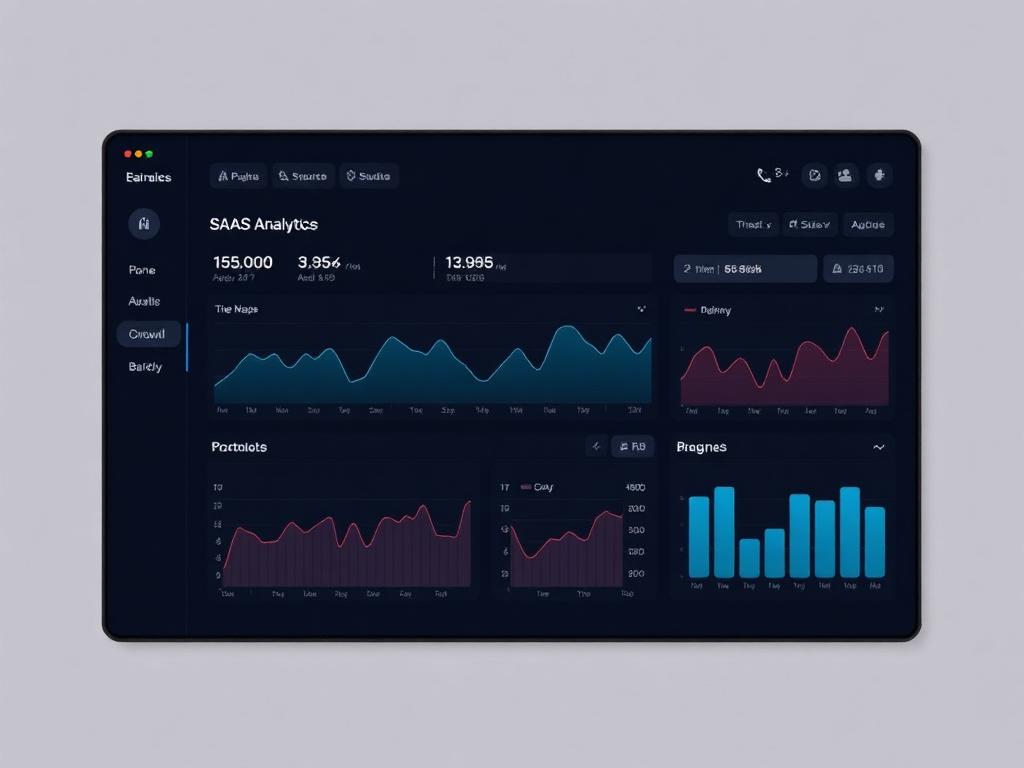The image size is (1024, 768).
Task: Click the SAAS Analytics heading
Action: pos(264,224)
